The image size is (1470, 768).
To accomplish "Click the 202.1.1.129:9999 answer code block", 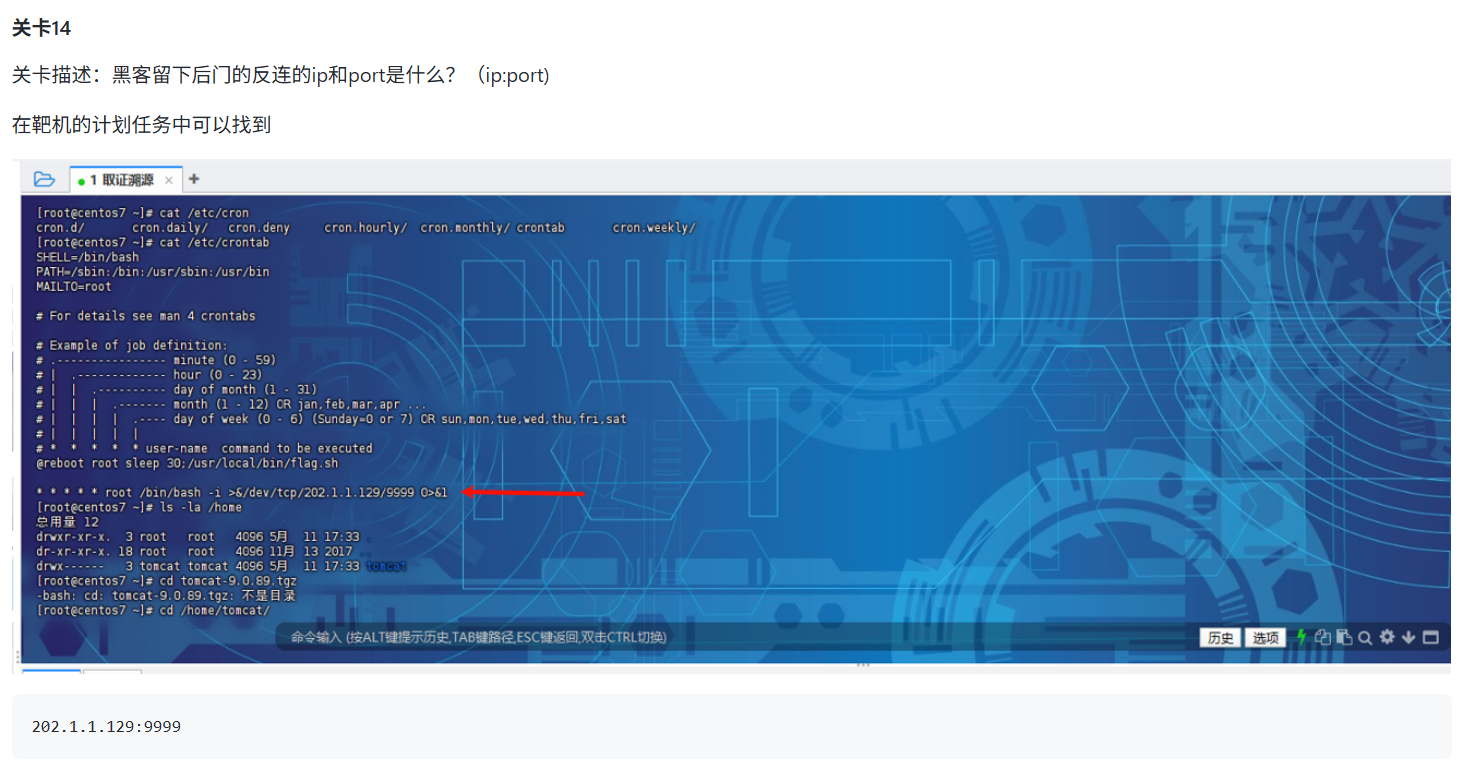I will tap(731, 726).
